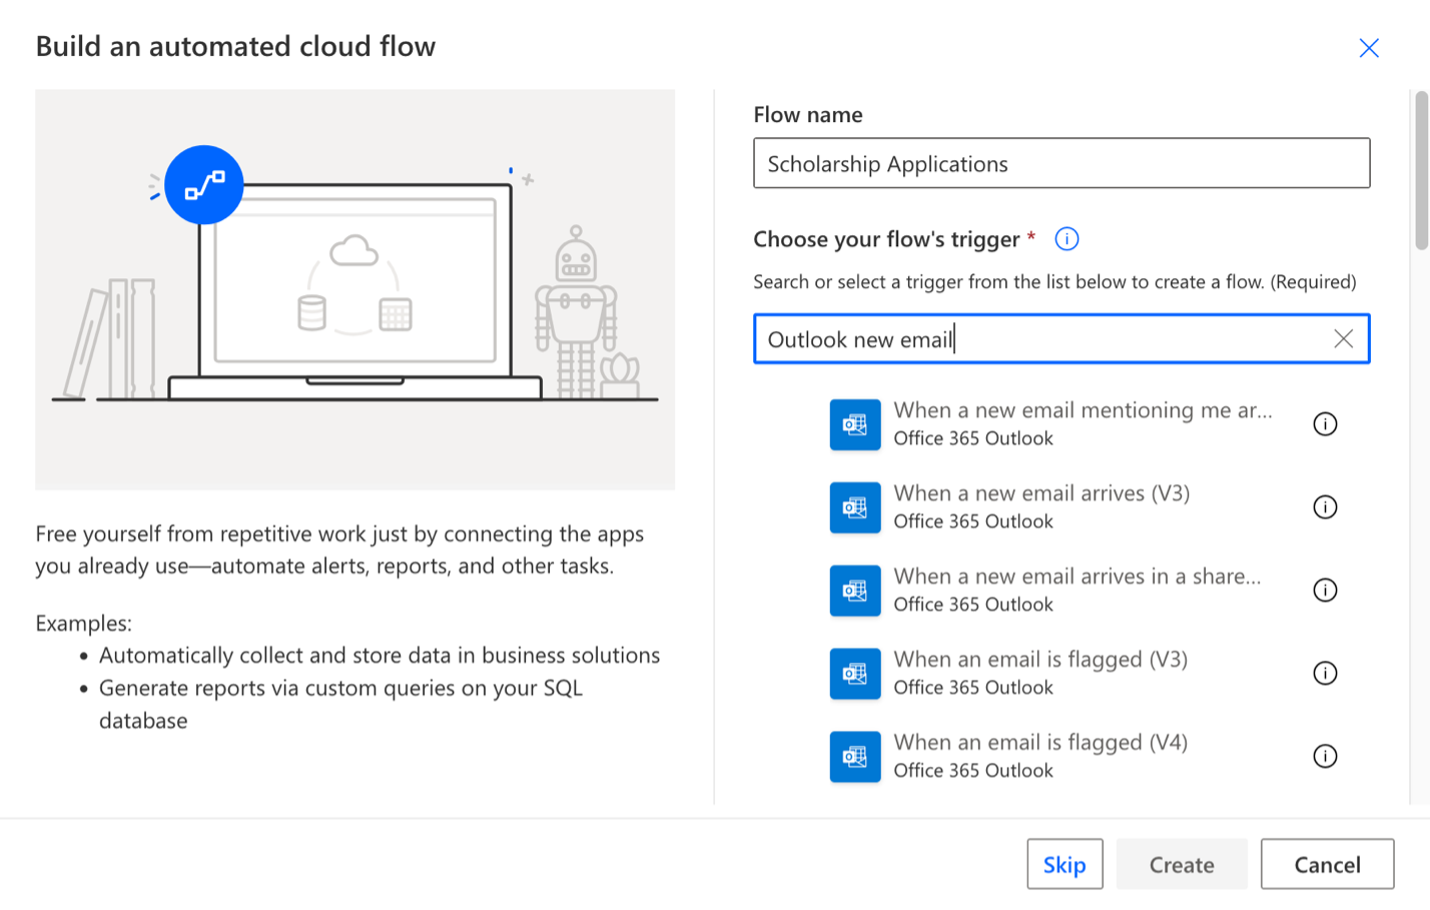Screen dimensions: 1430x910
Task: Click Outlook icon next to "When an email is flagged (V3)"
Action: pos(855,673)
